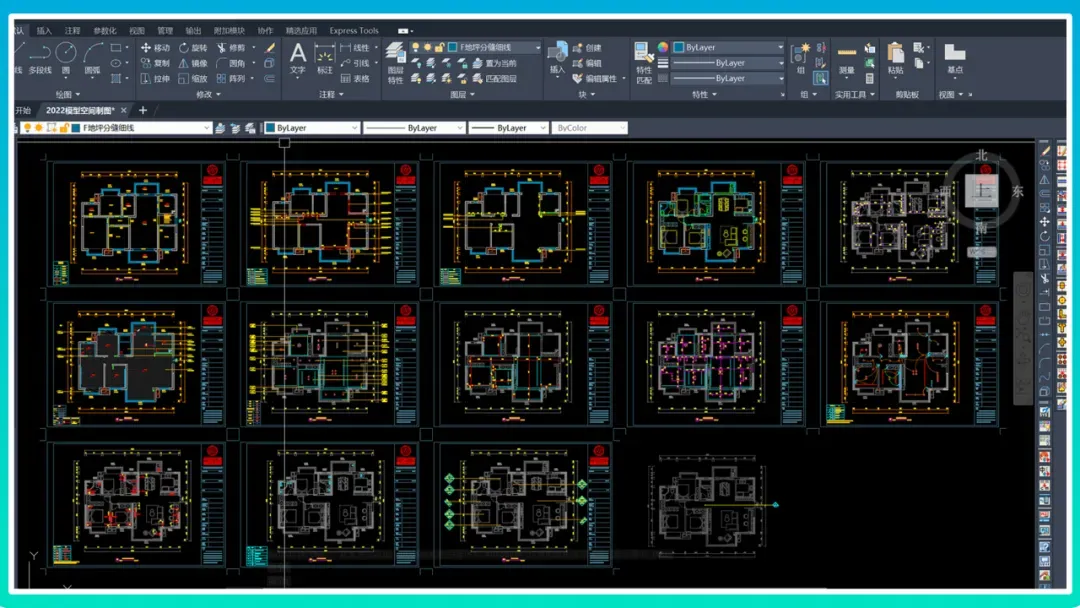
Task: Toggle padlock in the lower layer toolbar
Action: pos(64,128)
